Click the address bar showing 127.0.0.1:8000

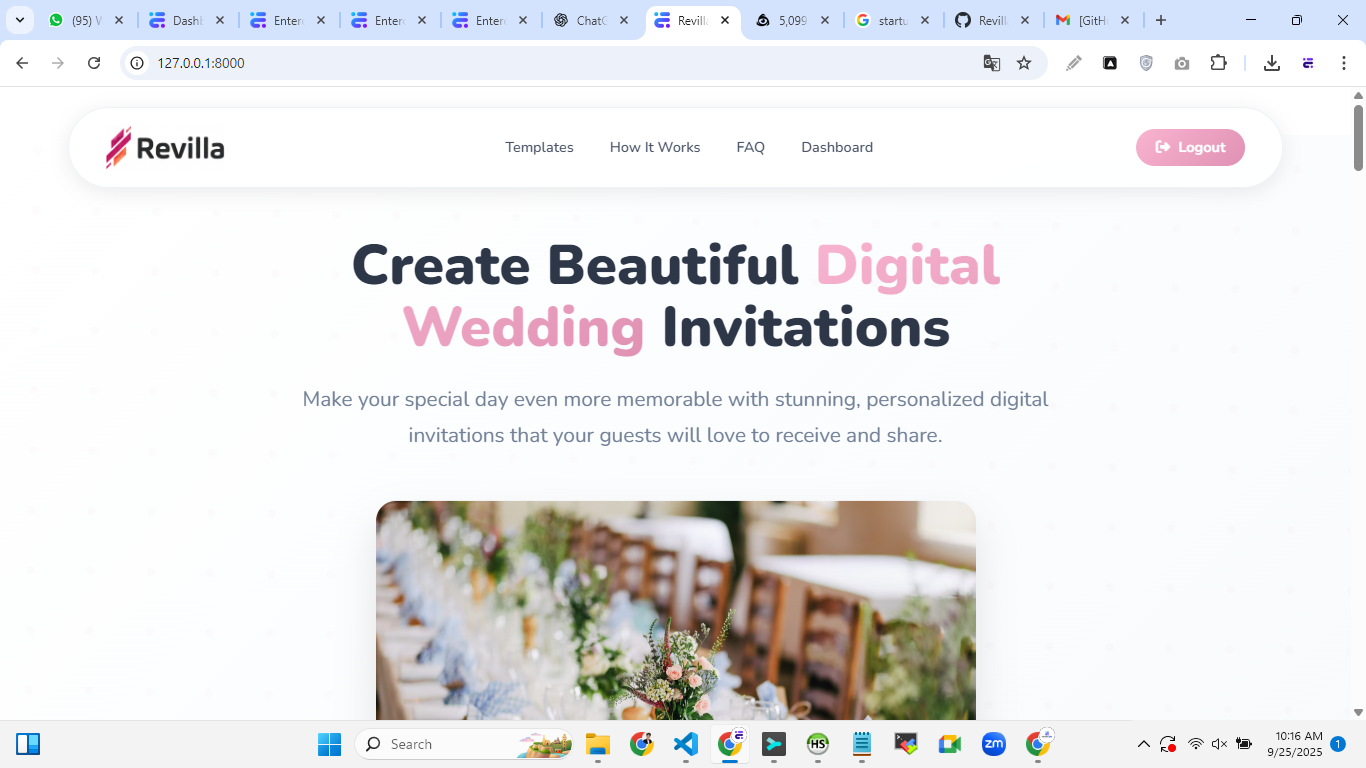coord(560,63)
